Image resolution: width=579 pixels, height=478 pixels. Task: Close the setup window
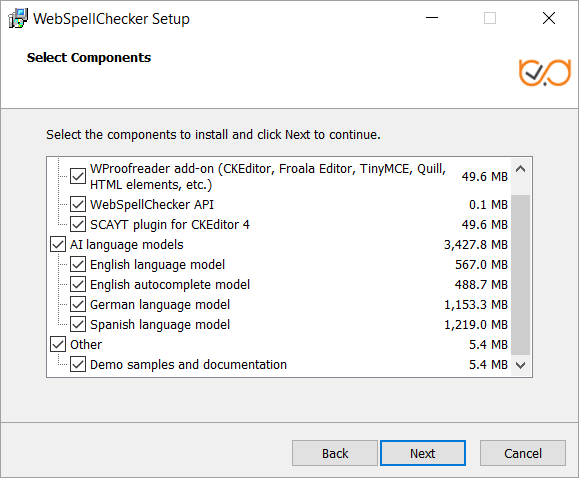pyautogui.click(x=549, y=18)
